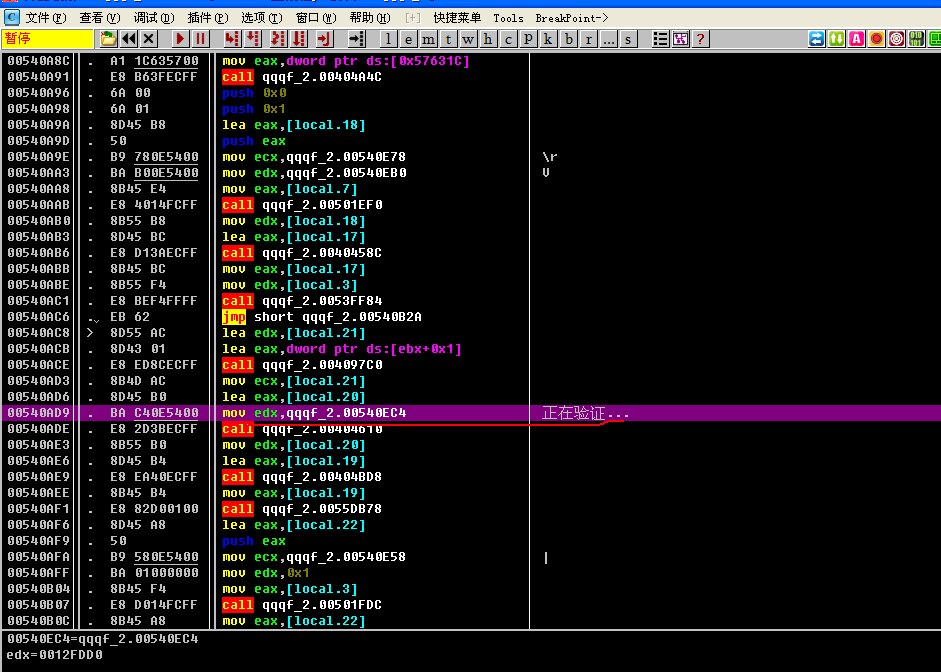Show References with r button
The width and height of the screenshot is (941, 672).
[589, 39]
